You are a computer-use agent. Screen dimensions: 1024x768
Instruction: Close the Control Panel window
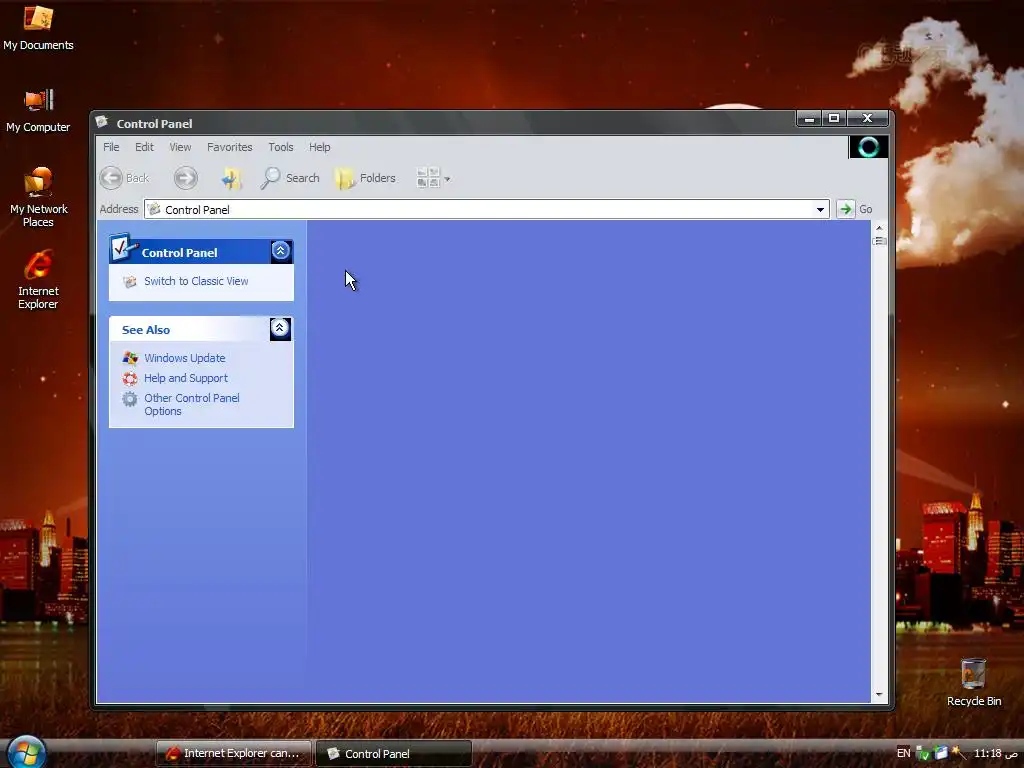click(867, 118)
